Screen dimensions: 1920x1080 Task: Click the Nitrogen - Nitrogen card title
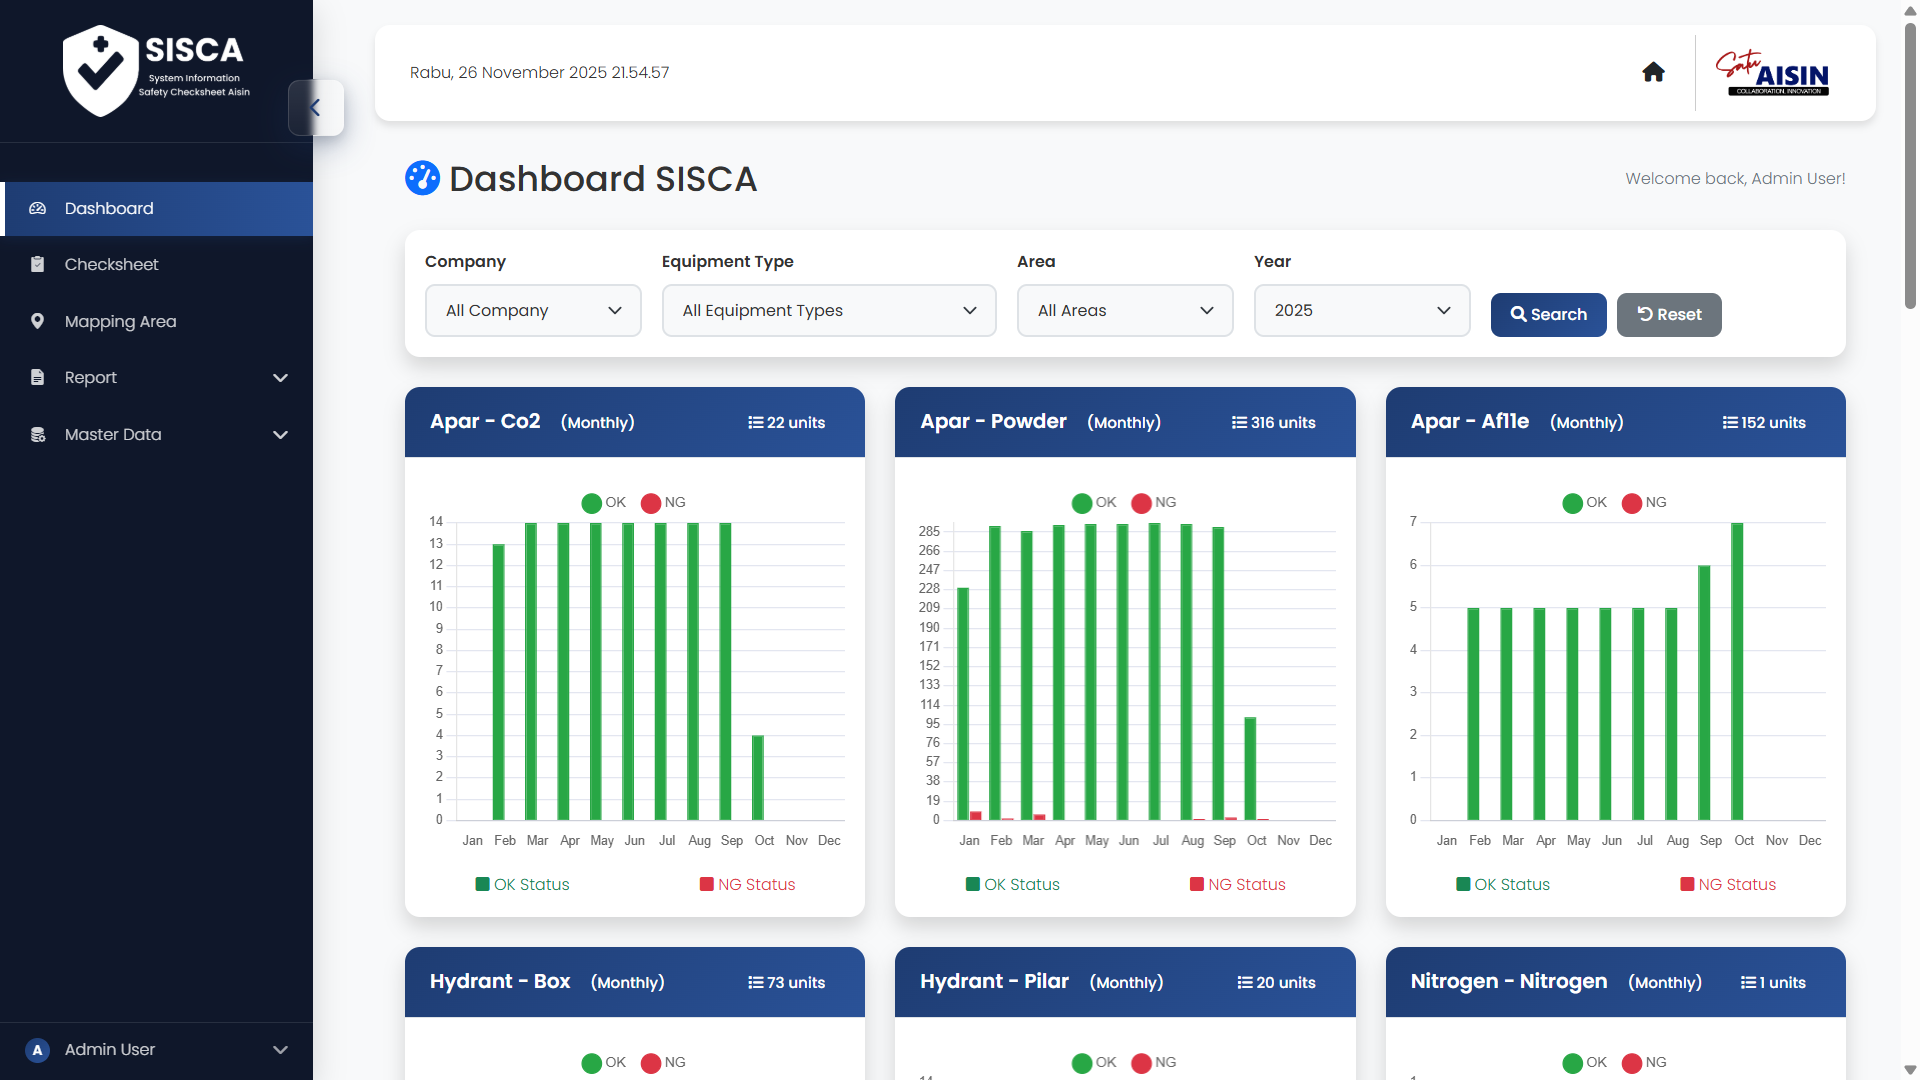[1509, 982]
